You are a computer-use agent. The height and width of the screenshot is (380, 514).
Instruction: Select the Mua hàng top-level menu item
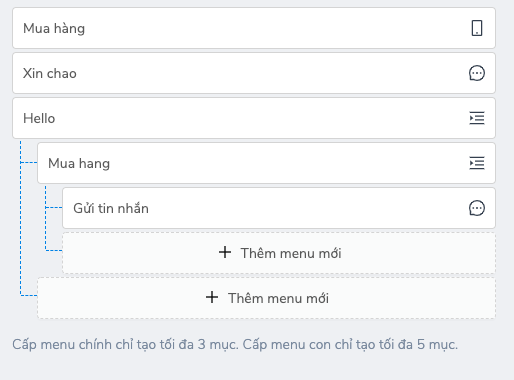click(254, 28)
